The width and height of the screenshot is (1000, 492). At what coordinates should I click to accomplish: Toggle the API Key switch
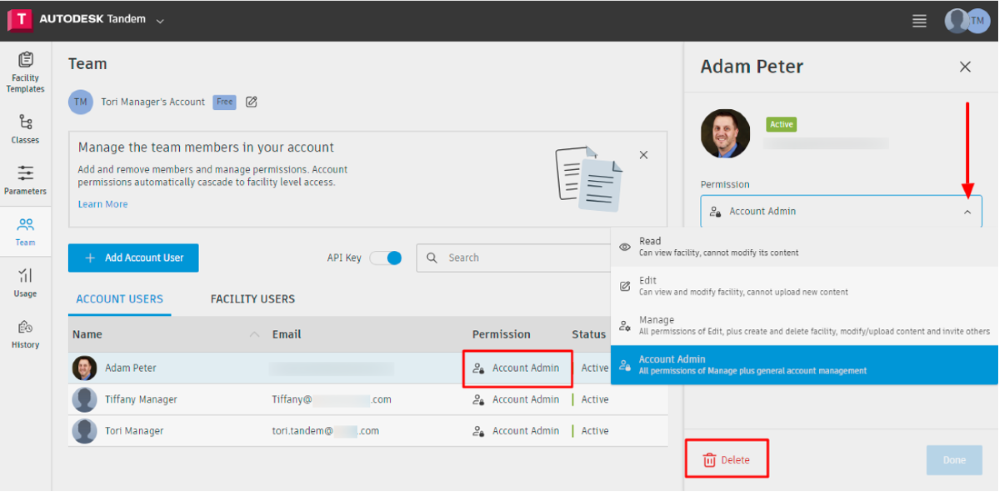386,258
